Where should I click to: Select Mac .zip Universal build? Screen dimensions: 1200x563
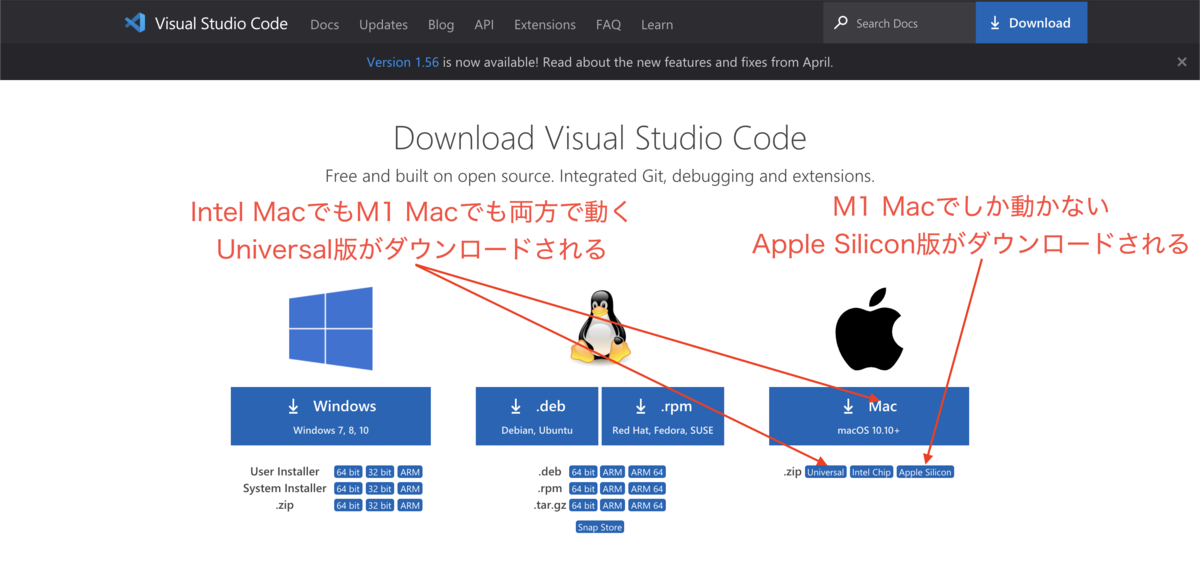coord(826,472)
